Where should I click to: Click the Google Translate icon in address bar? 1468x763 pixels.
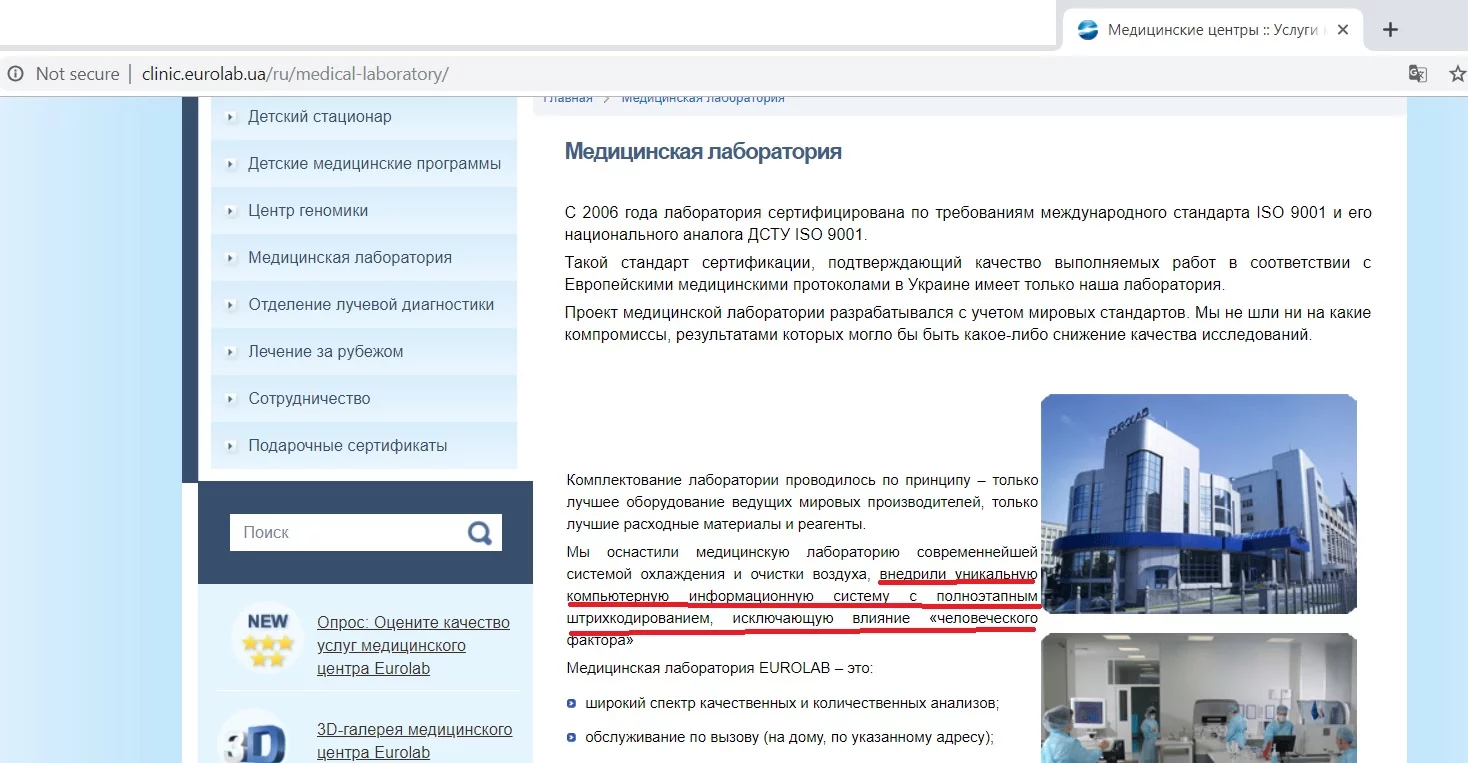coord(1417,74)
